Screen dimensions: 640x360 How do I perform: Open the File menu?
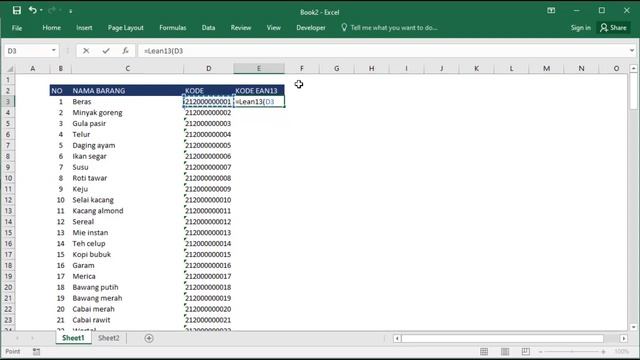click(x=17, y=28)
